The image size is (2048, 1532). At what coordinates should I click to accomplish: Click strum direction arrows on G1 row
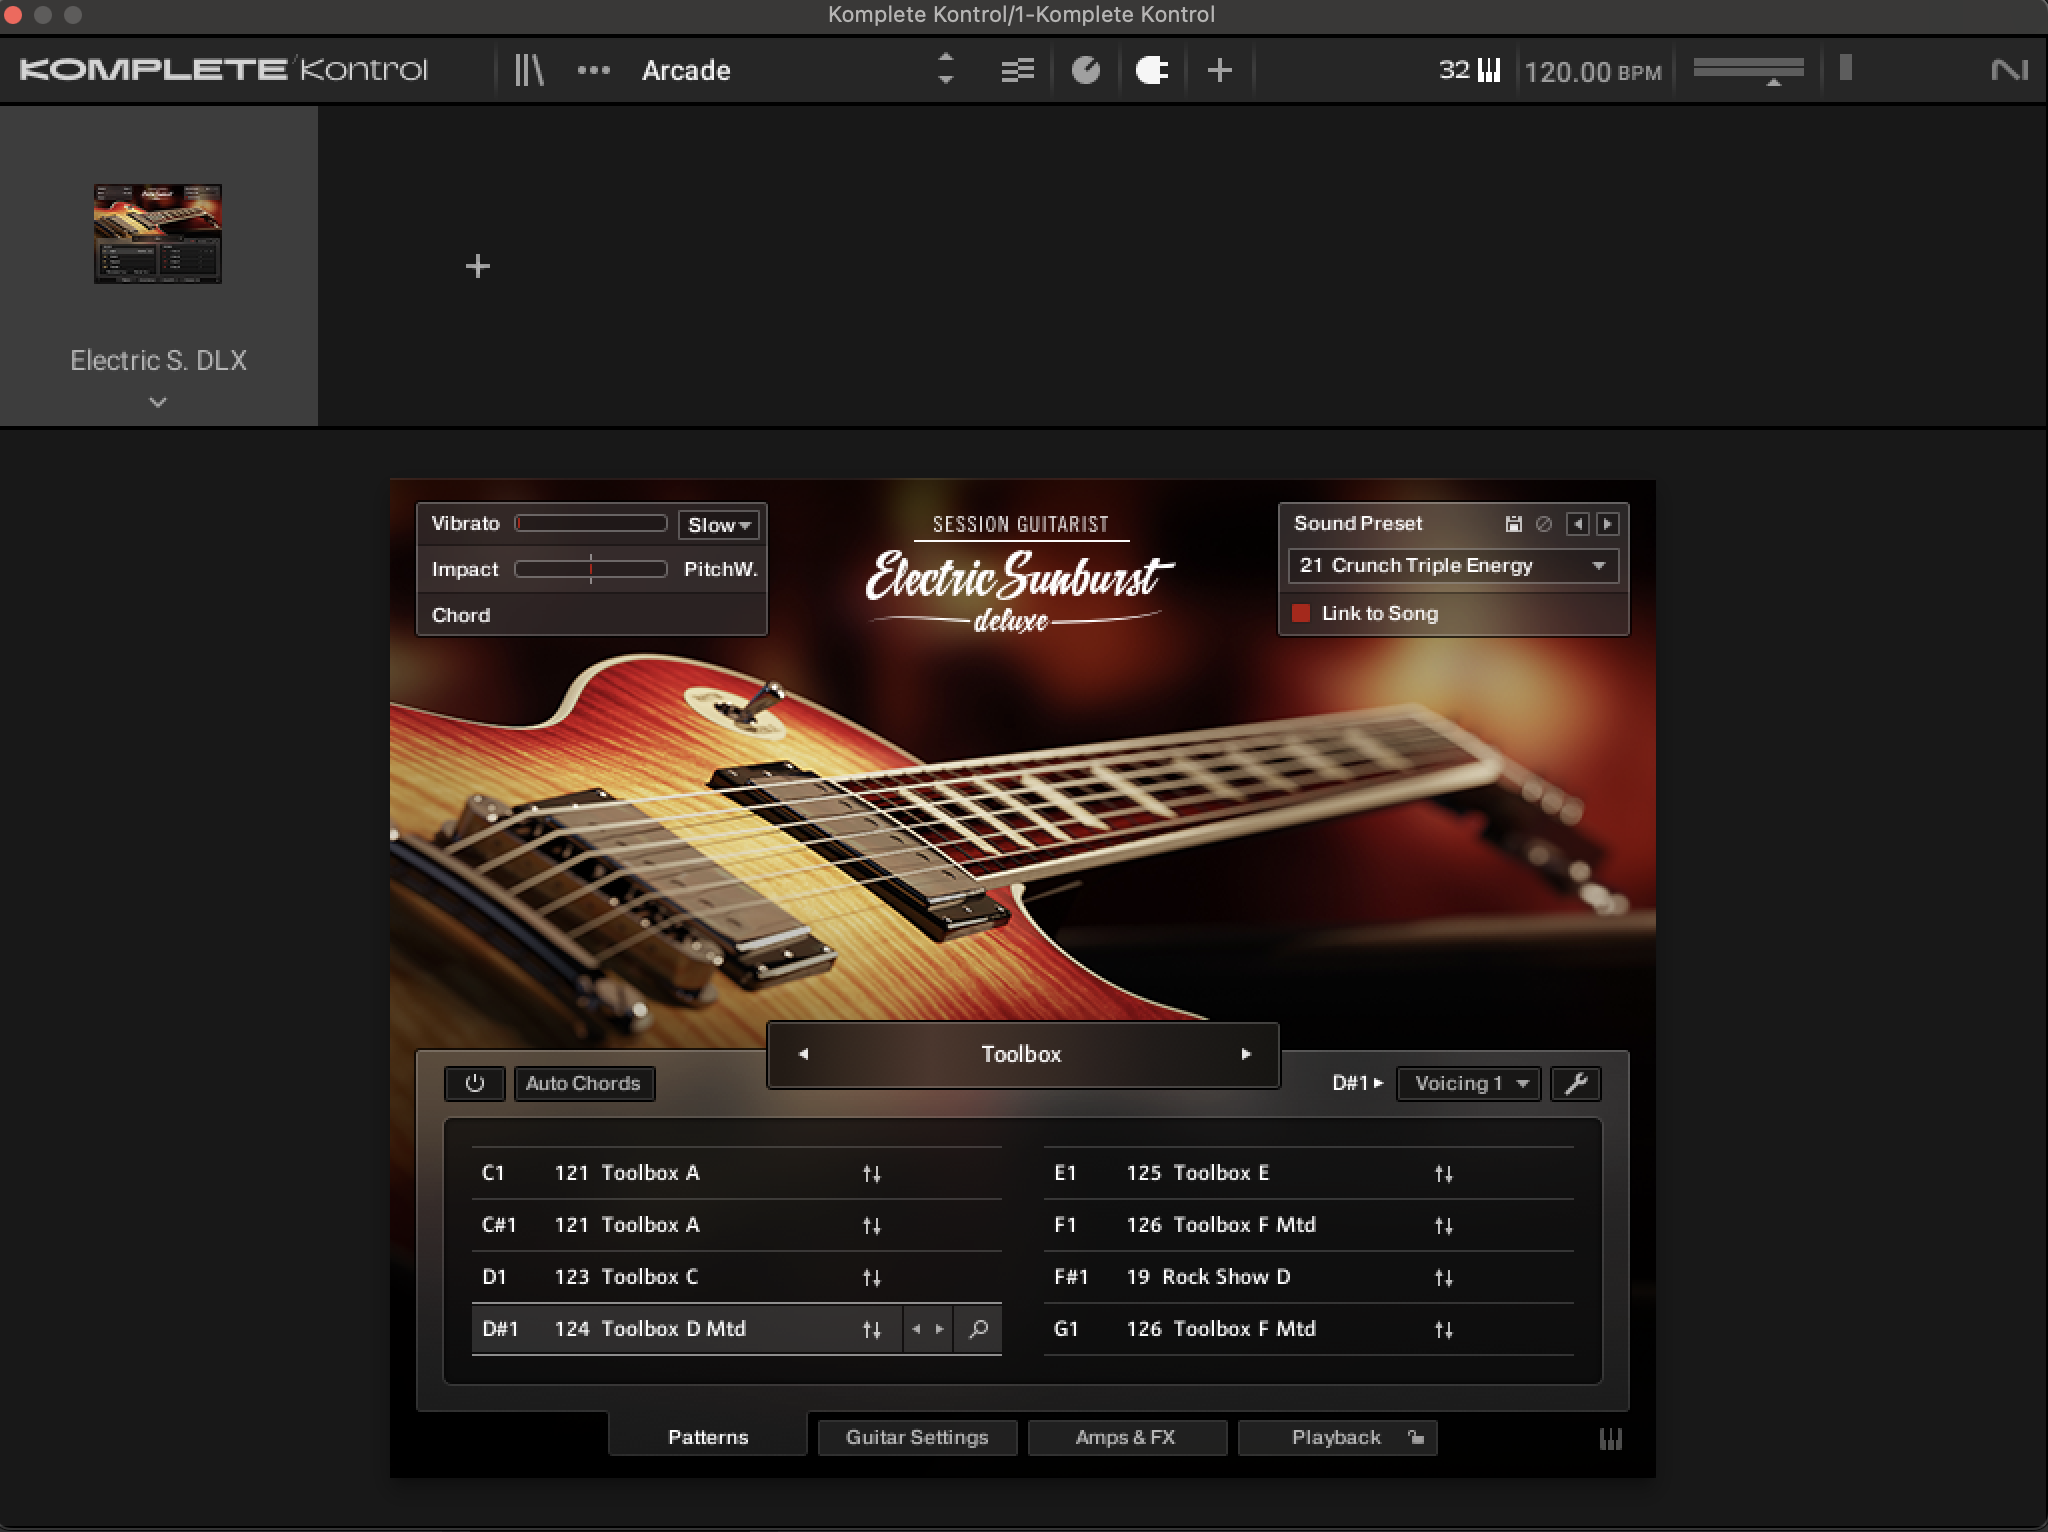[x=1444, y=1330]
